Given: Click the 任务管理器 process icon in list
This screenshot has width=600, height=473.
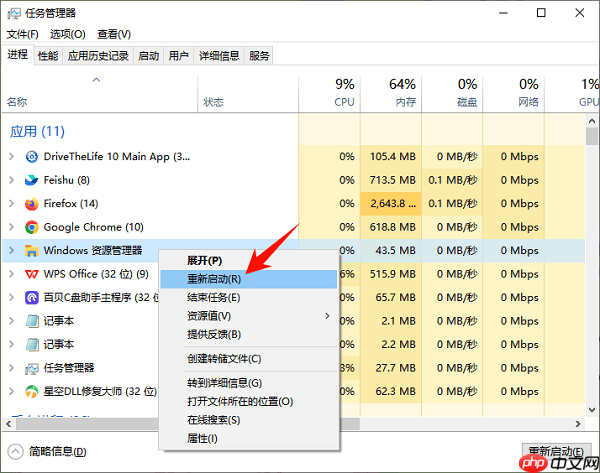Looking at the screenshot, I should click(x=31, y=368).
